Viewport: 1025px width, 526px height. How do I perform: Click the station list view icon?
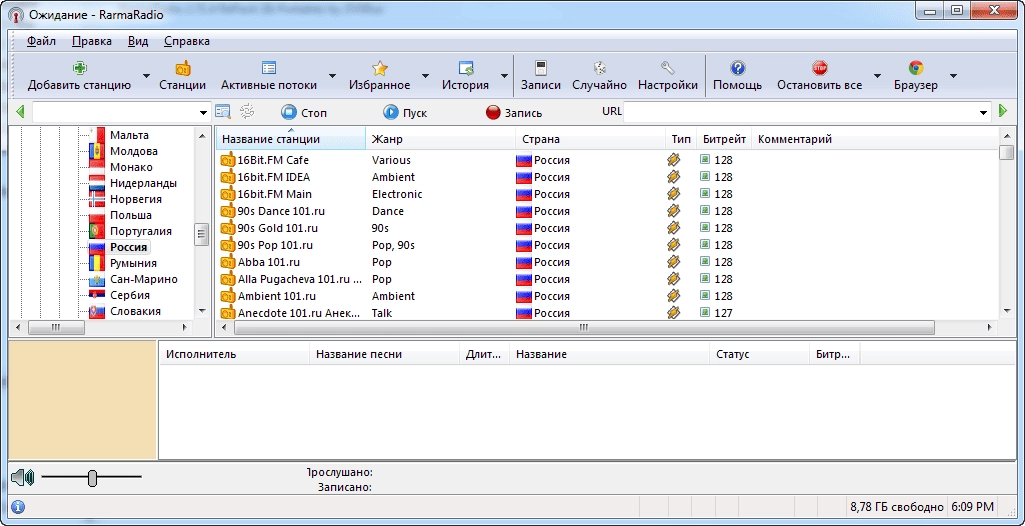pos(223,112)
